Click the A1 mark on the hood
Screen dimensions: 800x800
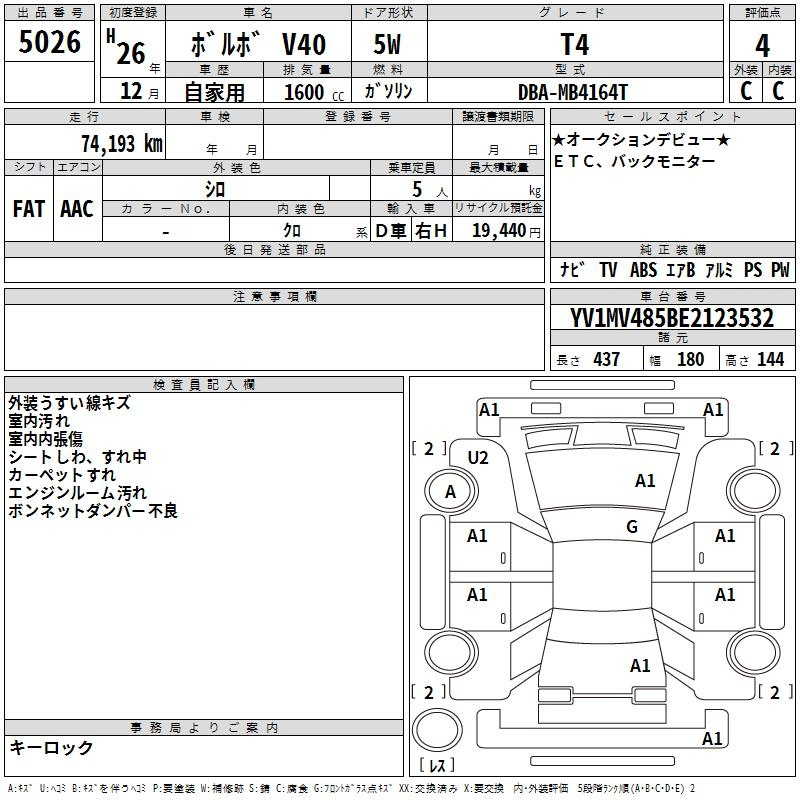point(645,481)
